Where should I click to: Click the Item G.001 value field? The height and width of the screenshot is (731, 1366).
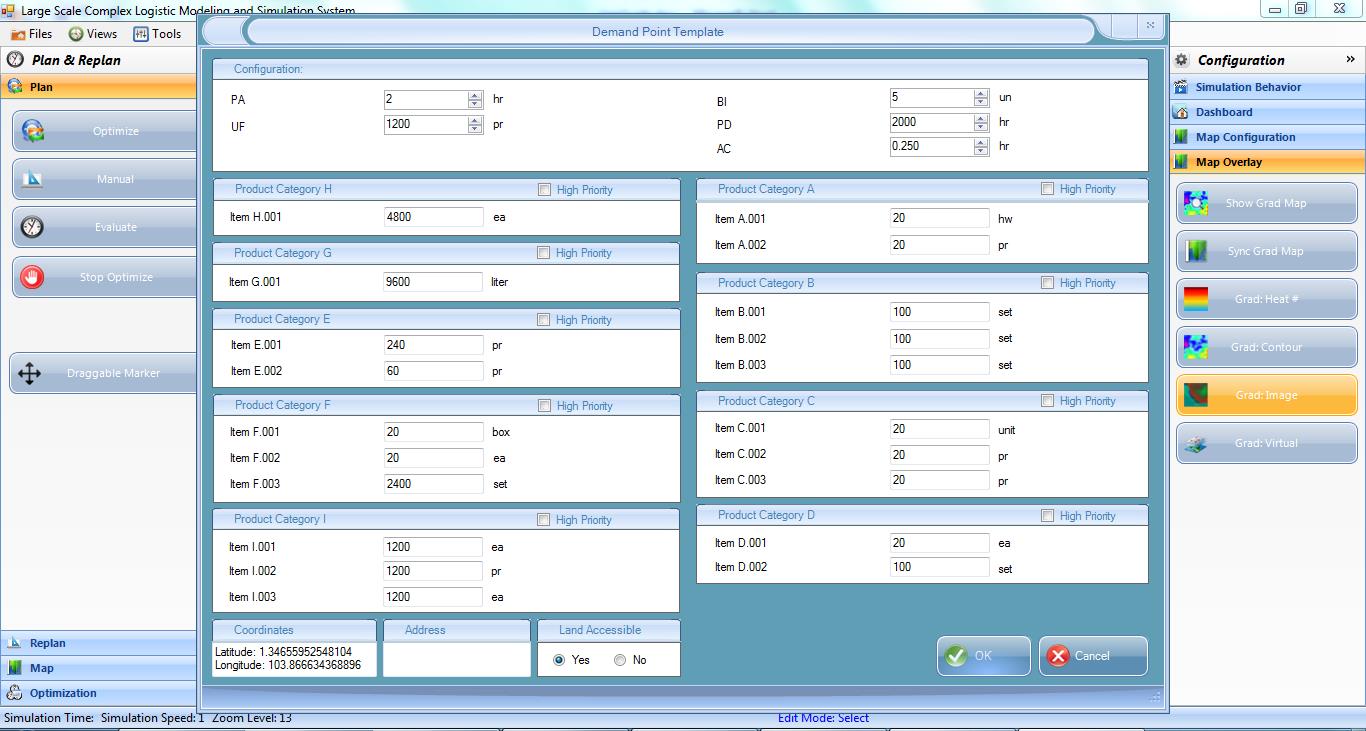pos(433,282)
